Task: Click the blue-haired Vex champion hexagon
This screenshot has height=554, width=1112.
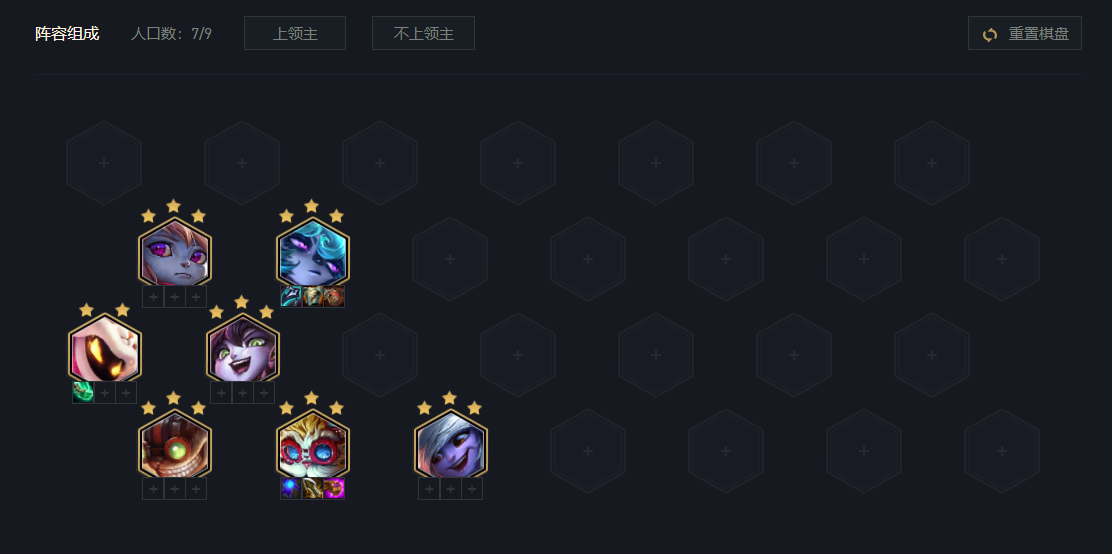Action: pyautogui.click(x=312, y=253)
